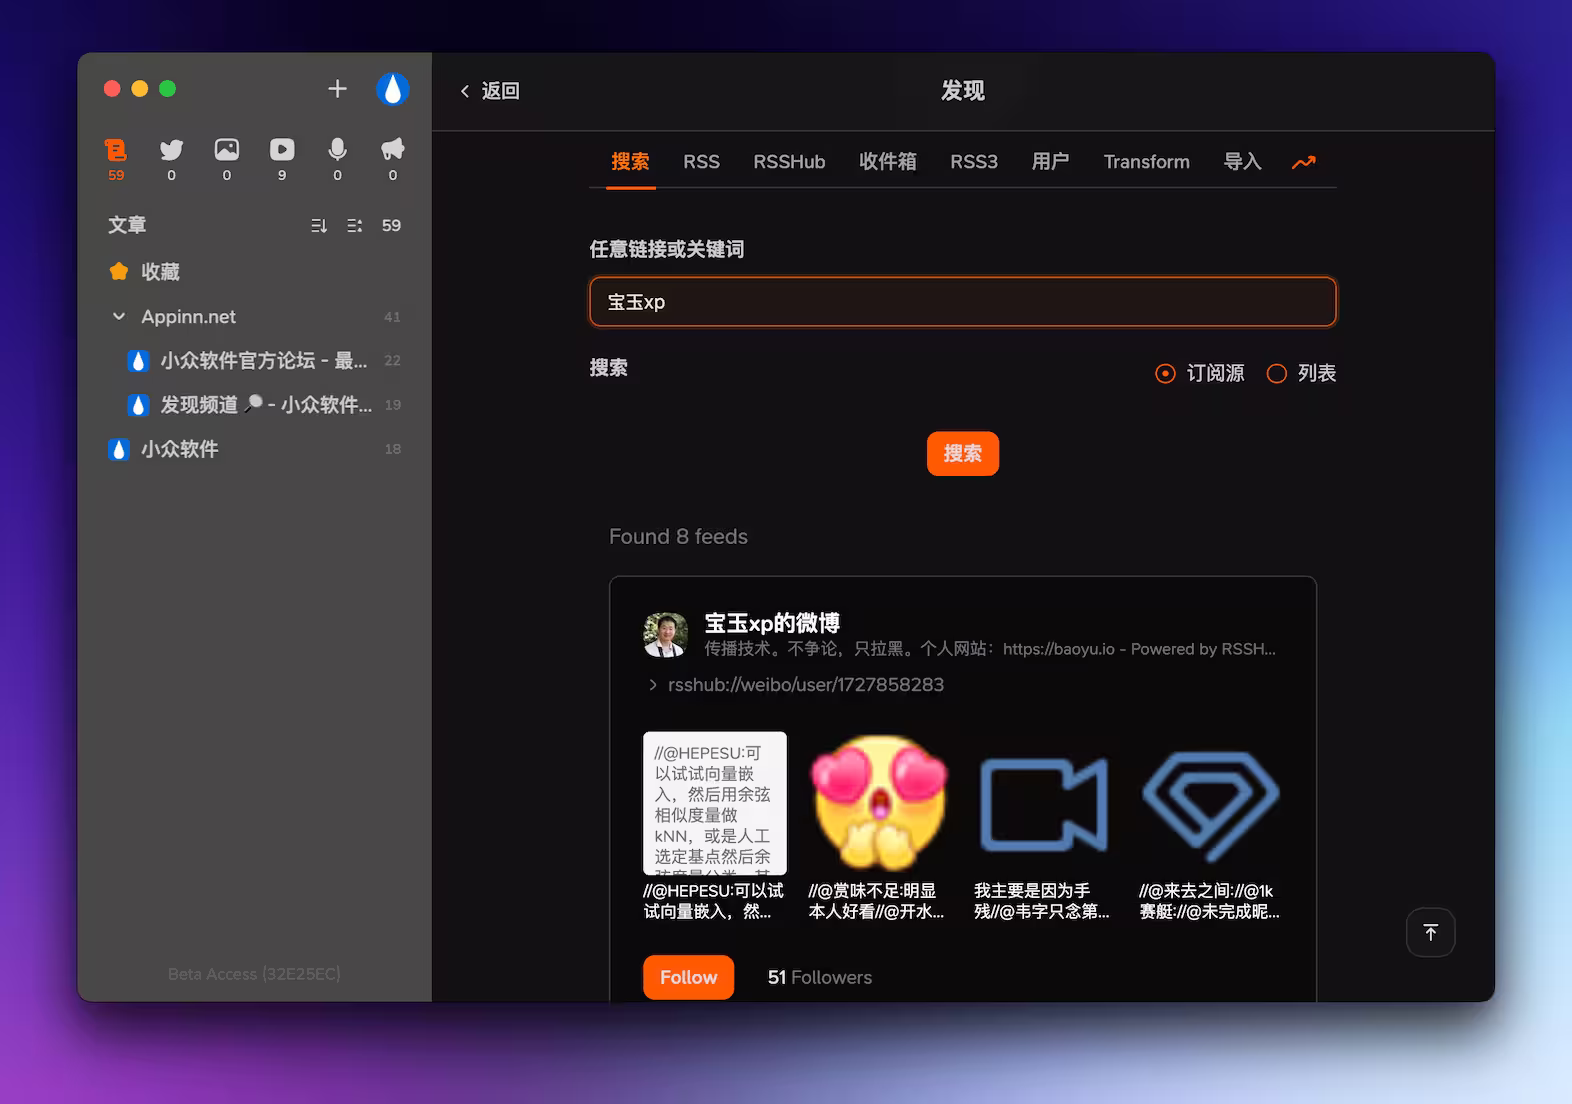Open the 用户 tab
Image resolution: width=1572 pixels, height=1104 pixels.
tap(1050, 162)
